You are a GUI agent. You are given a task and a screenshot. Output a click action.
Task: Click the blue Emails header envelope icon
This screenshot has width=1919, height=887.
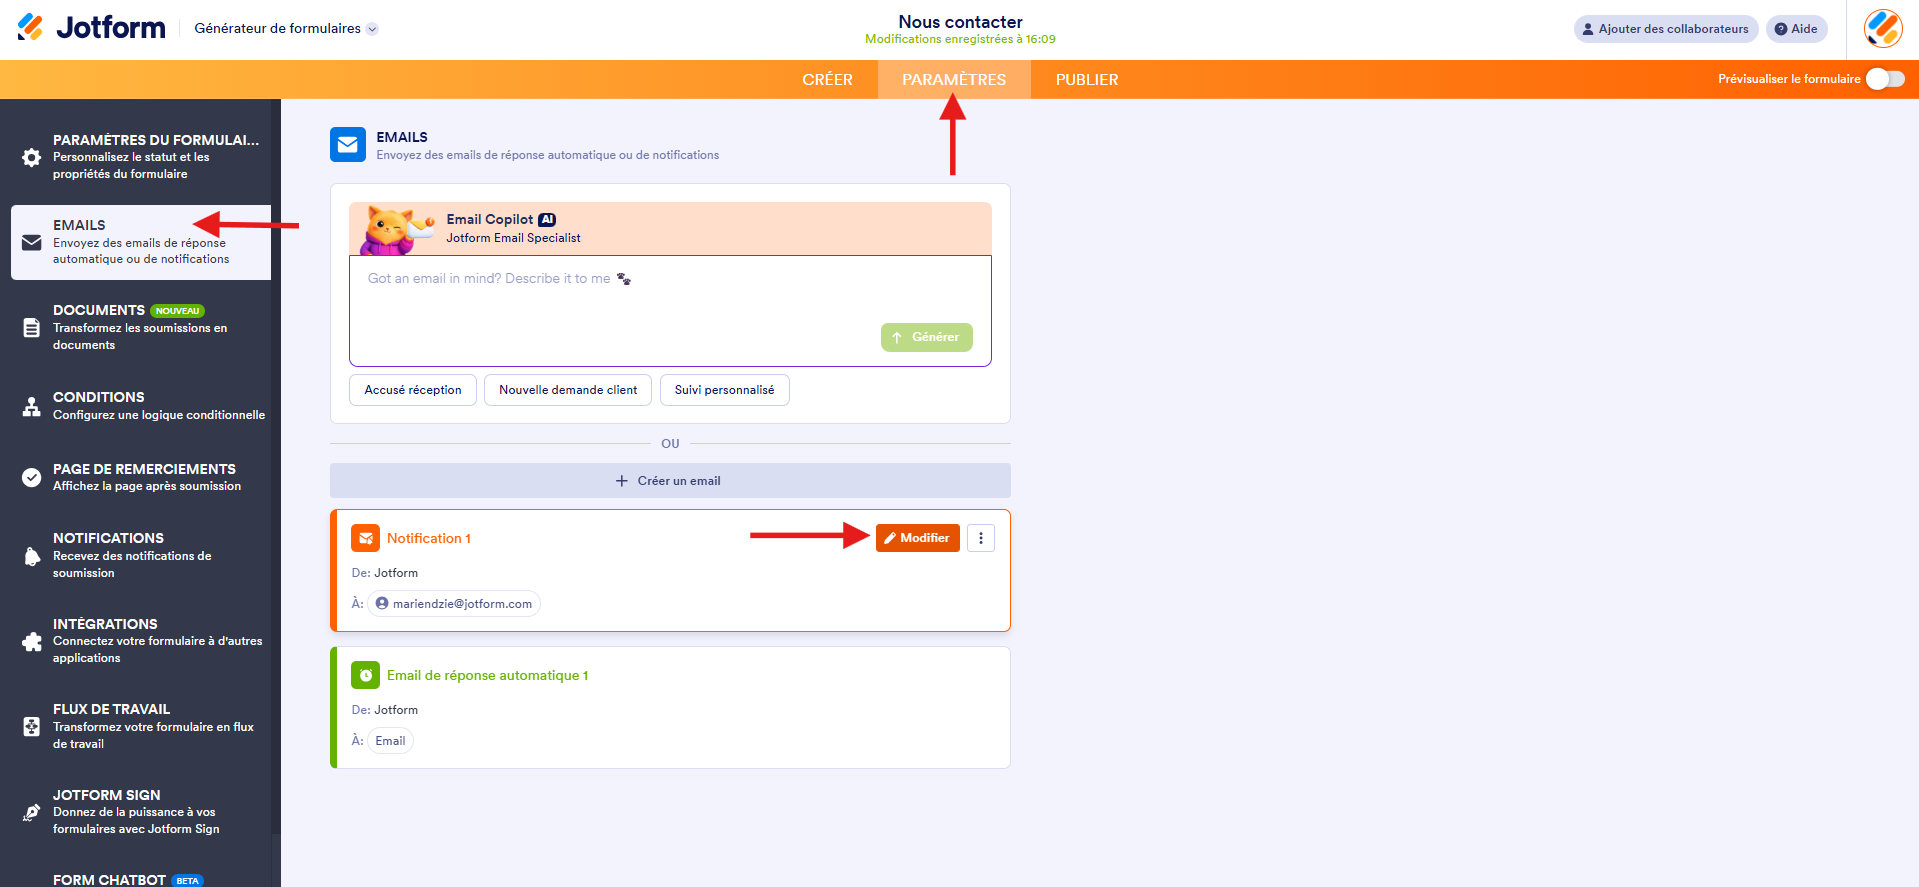click(348, 145)
